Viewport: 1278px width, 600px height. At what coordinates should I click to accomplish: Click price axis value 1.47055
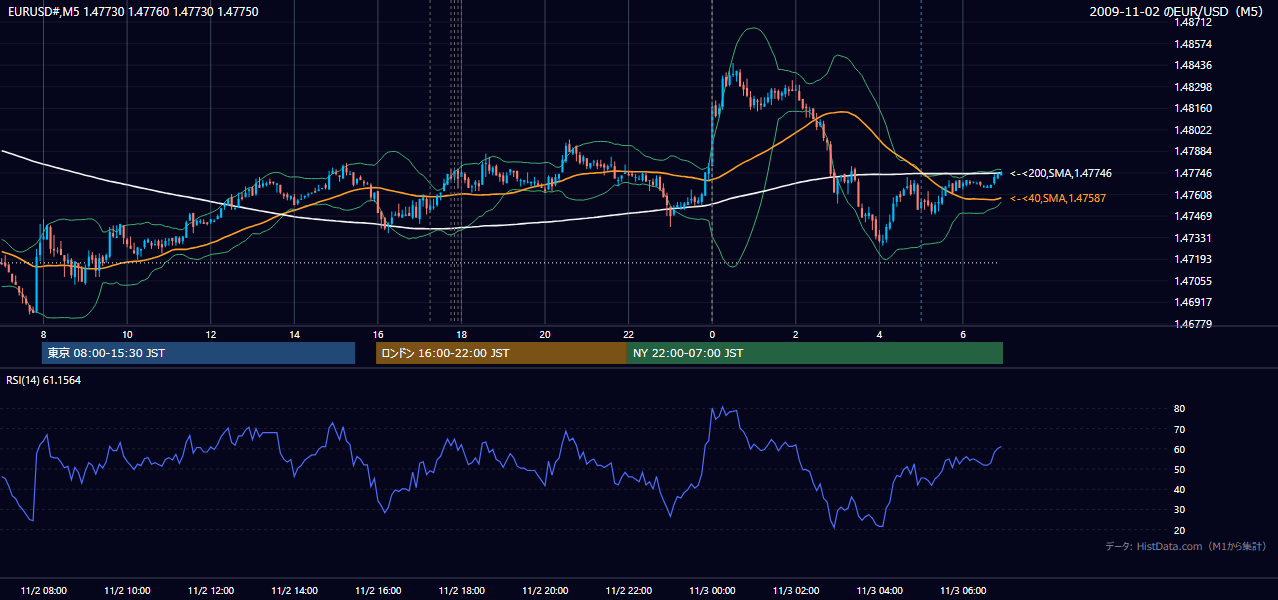tap(1193, 281)
